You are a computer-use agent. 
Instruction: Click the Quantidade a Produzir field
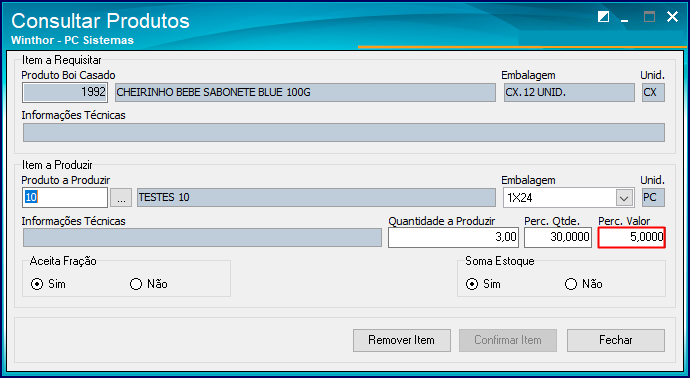point(453,238)
